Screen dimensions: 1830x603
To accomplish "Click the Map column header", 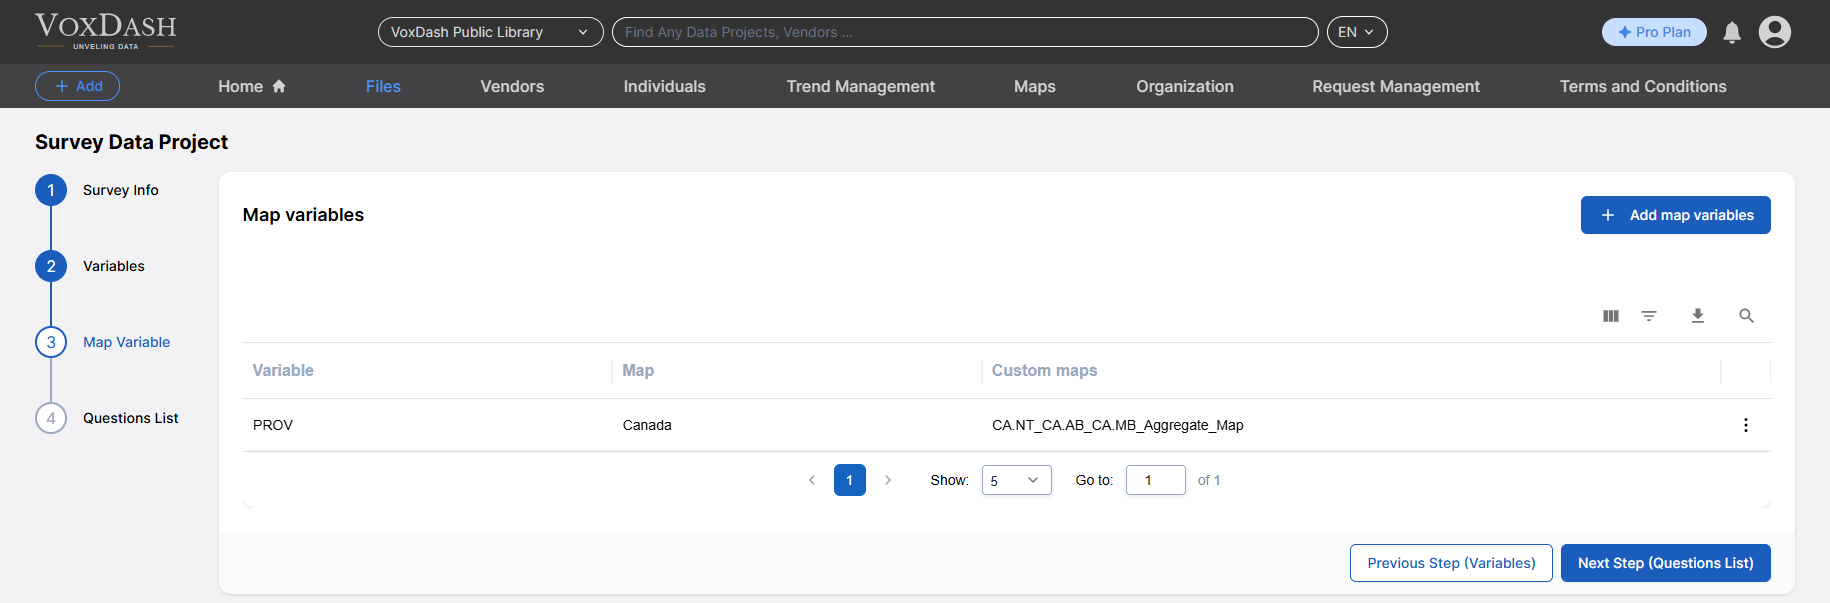I will [638, 370].
